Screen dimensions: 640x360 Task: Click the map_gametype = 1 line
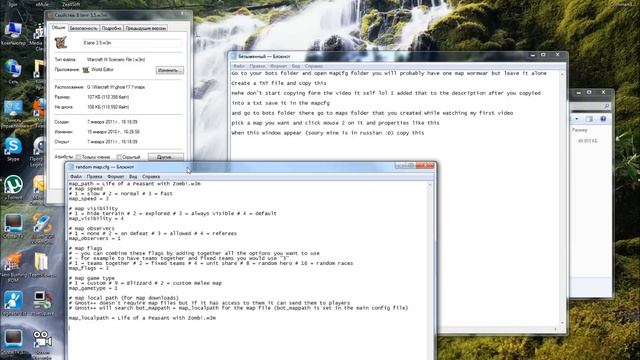click(x=93, y=288)
